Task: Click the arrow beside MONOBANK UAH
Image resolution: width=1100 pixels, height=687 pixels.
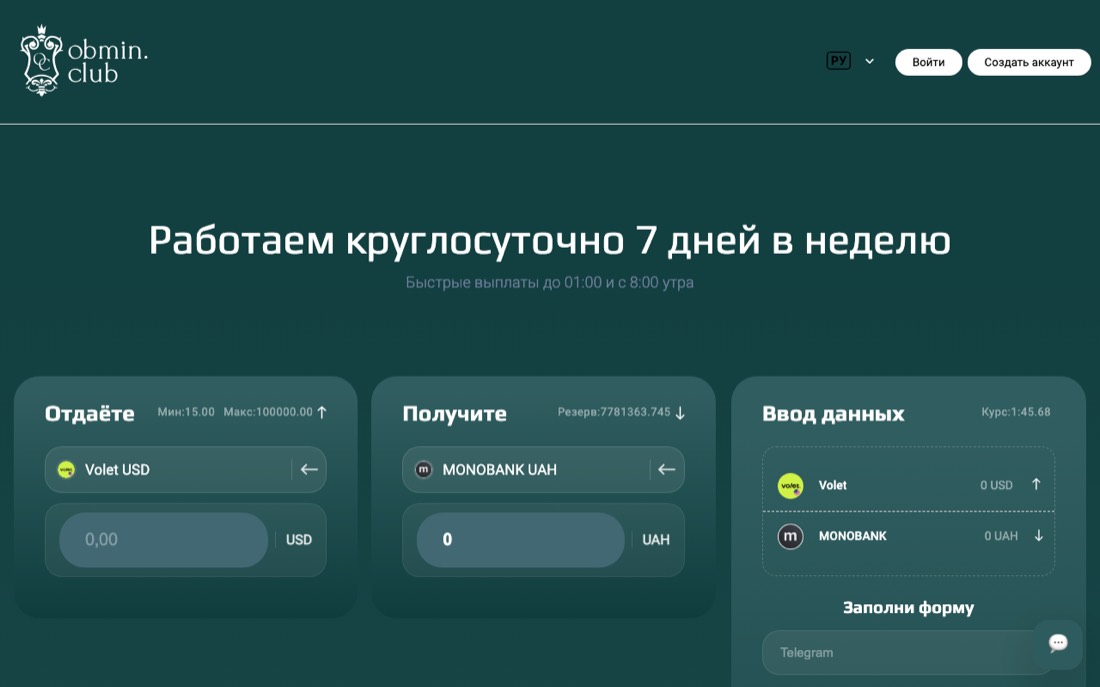Action: coord(666,469)
